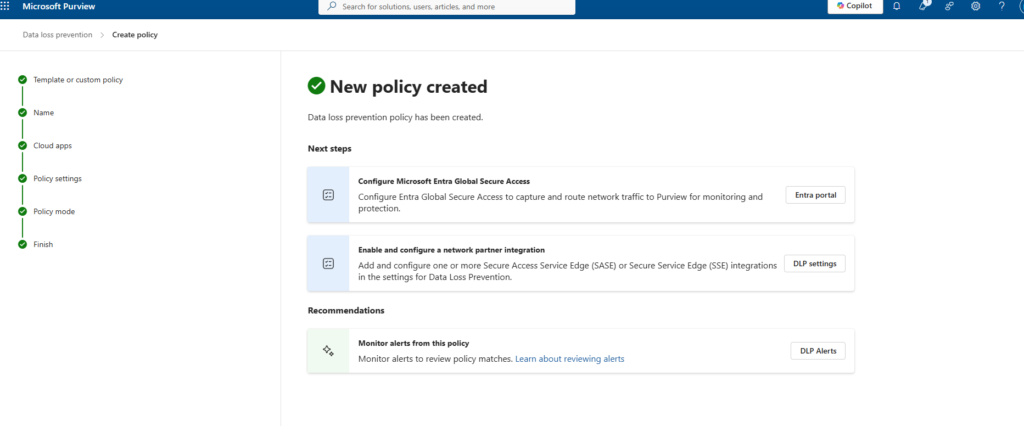Jump to the Policy settings step
The image size is (1024, 426).
point(57,179)
